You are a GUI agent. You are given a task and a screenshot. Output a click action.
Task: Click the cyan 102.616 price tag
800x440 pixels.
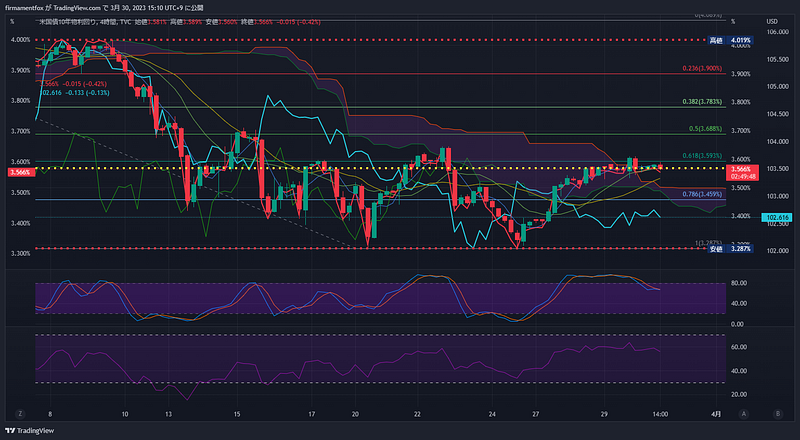point(777,217)
